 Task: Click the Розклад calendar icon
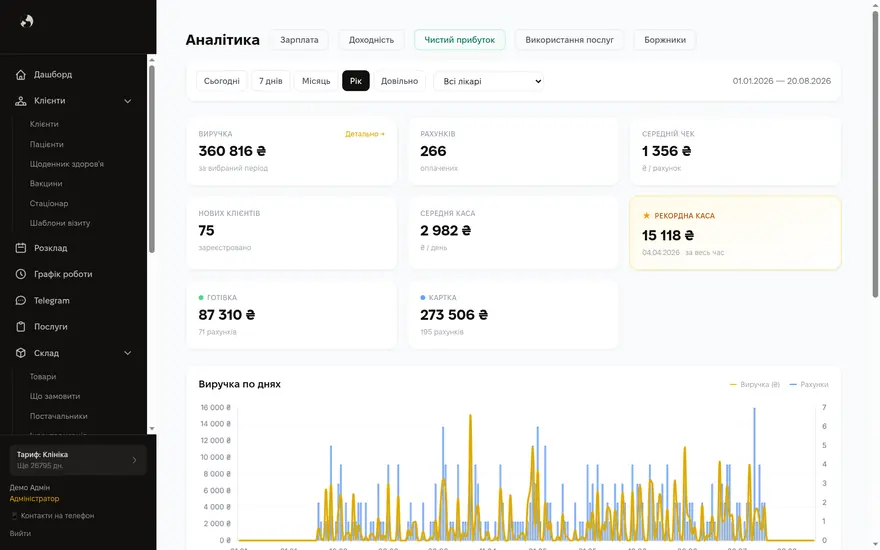tap(21, 248)
